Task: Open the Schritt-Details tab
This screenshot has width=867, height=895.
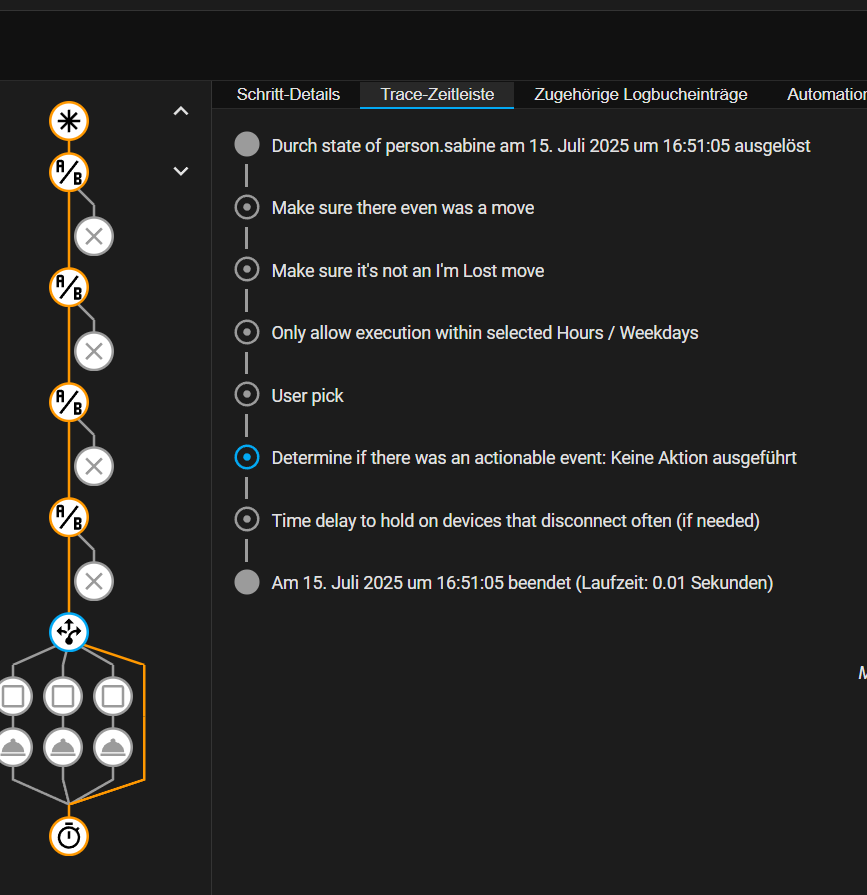Action: (288, 95)
